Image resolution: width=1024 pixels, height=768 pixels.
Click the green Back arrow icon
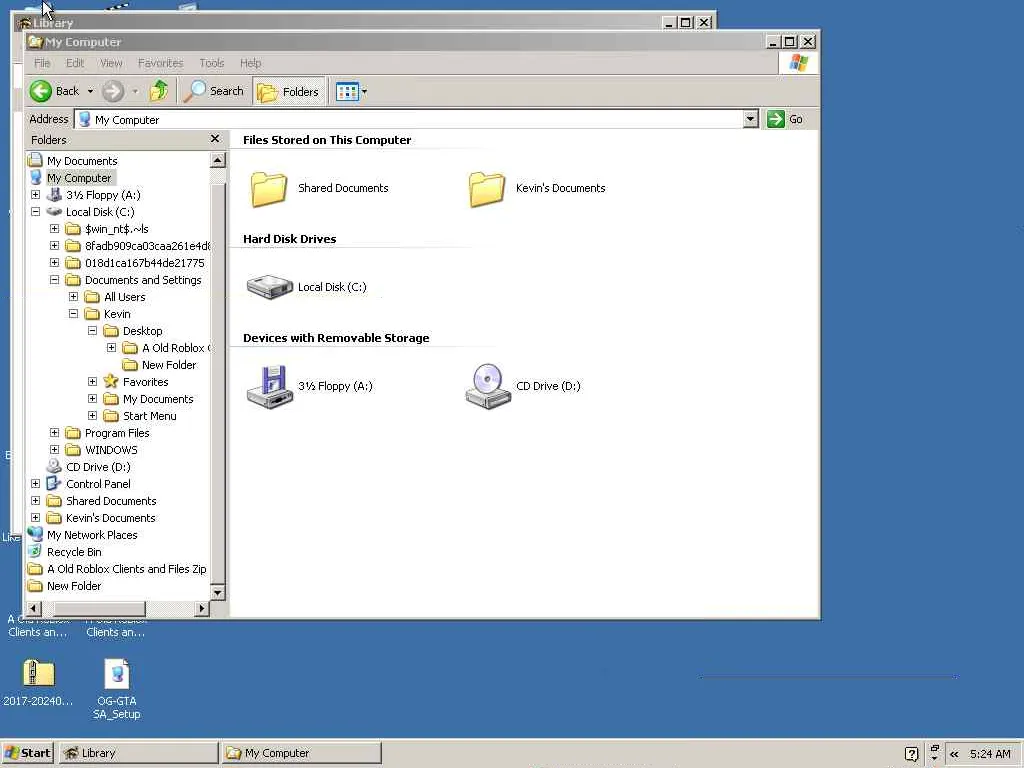(40, 91)
